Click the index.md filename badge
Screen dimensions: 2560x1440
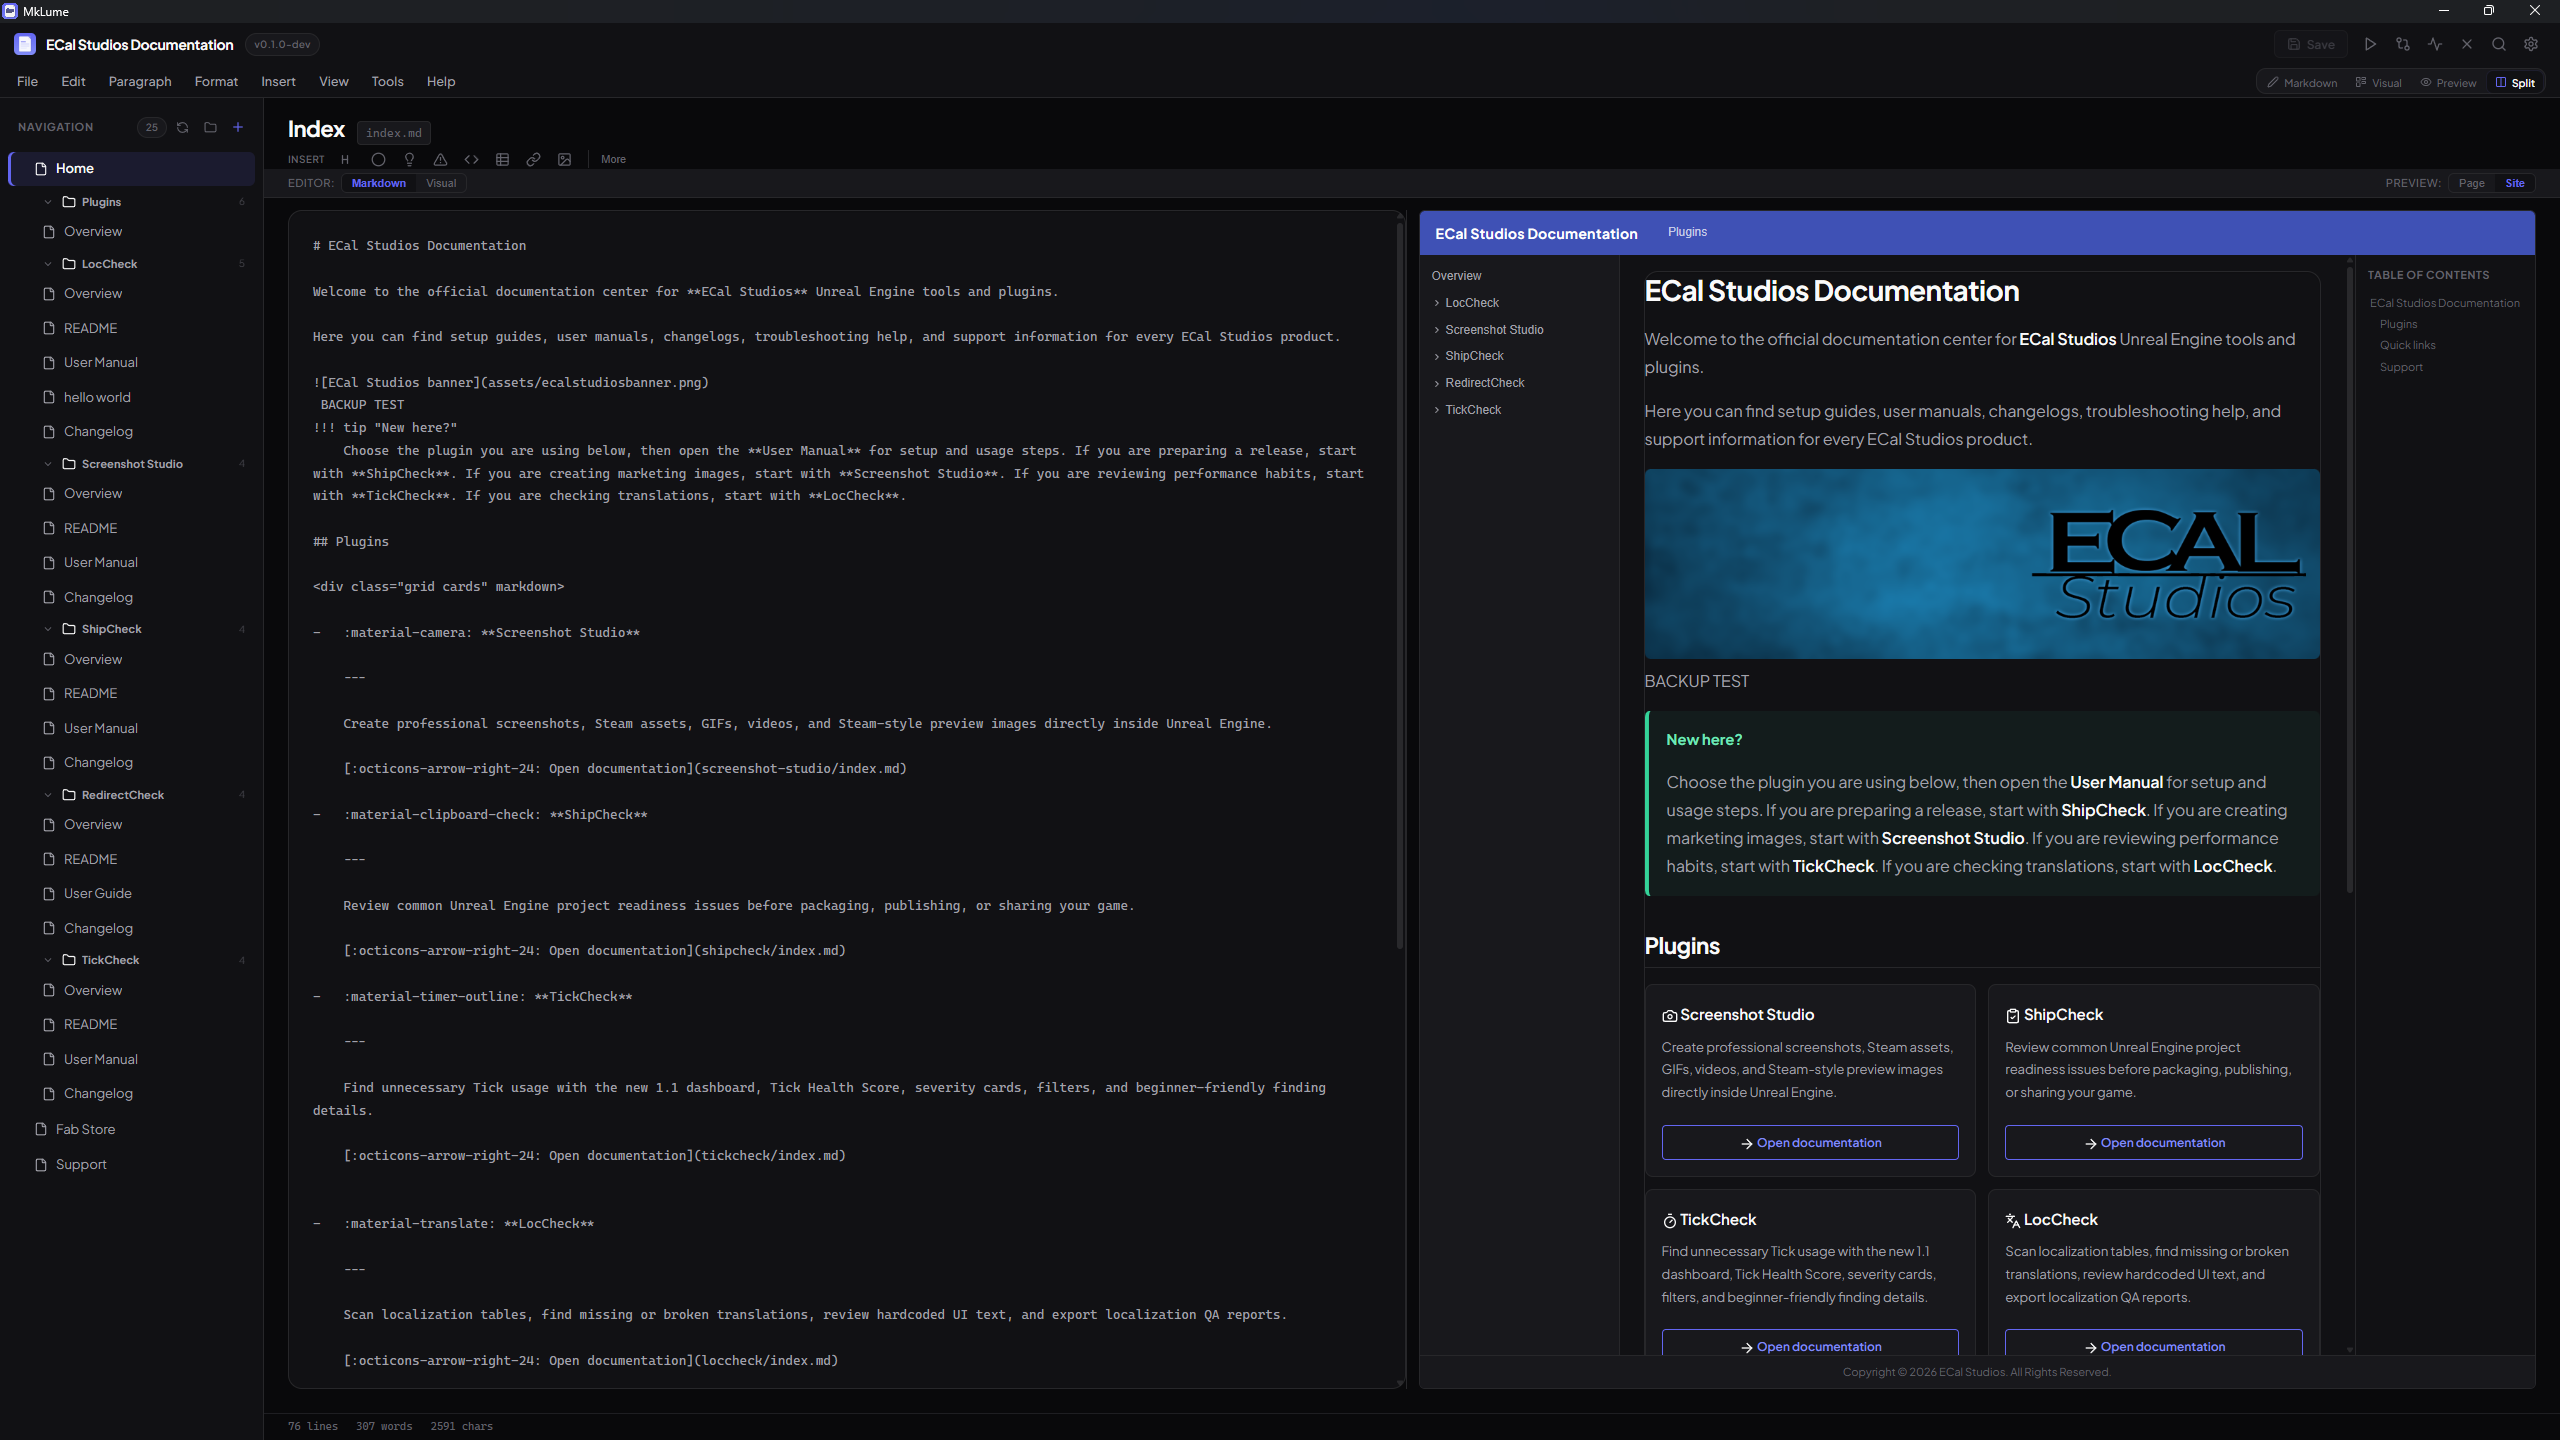point(393,133)
